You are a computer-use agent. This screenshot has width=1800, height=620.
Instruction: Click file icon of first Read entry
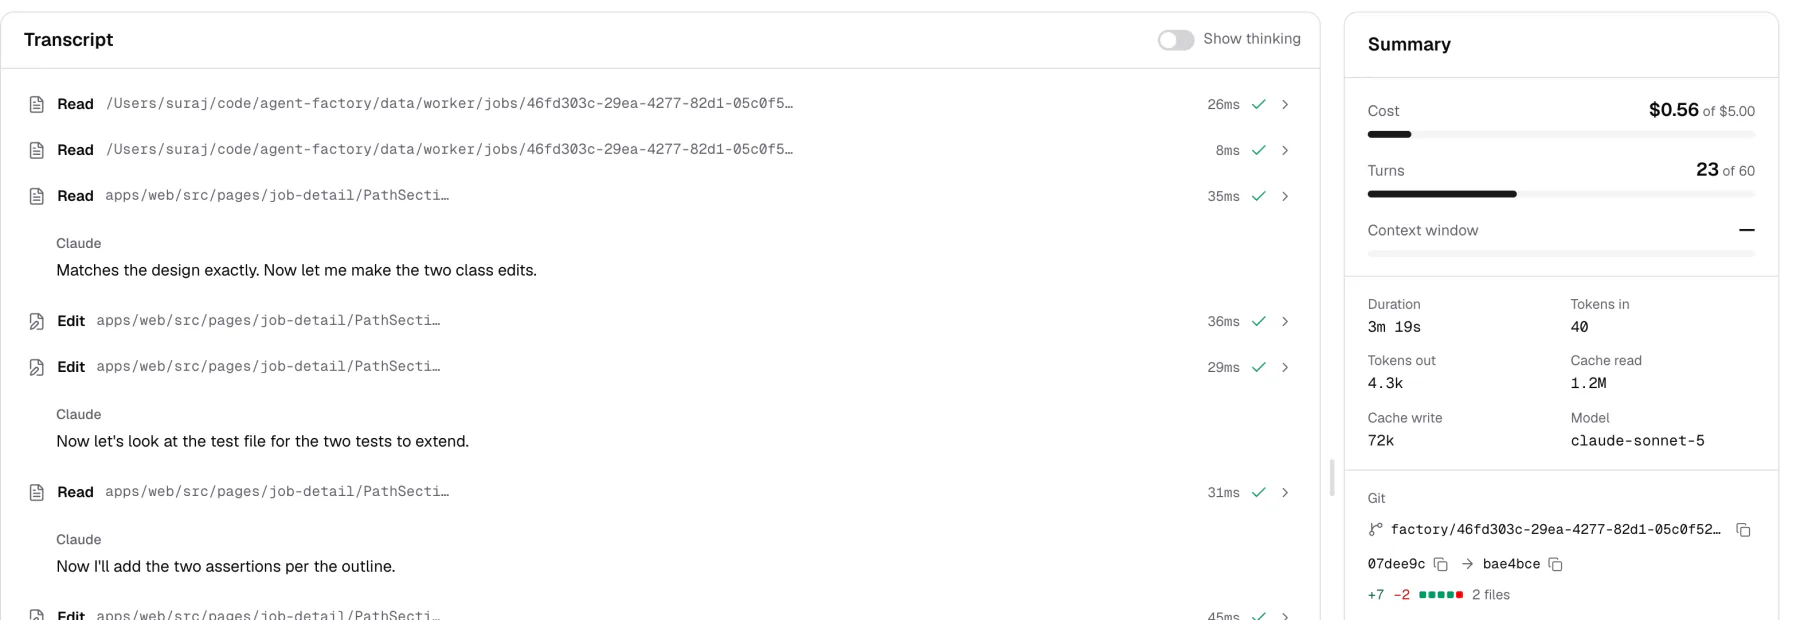(37, 104)
